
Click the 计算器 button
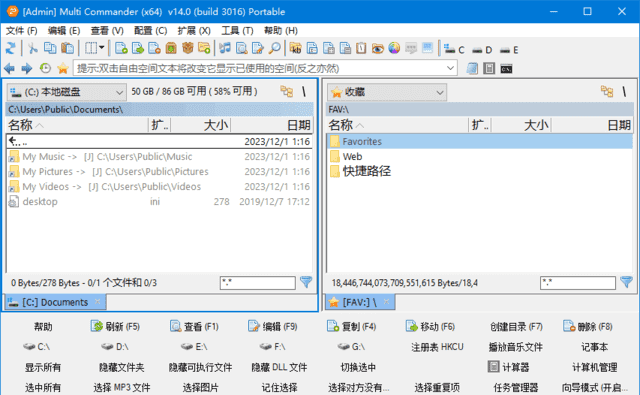(509, 367)
